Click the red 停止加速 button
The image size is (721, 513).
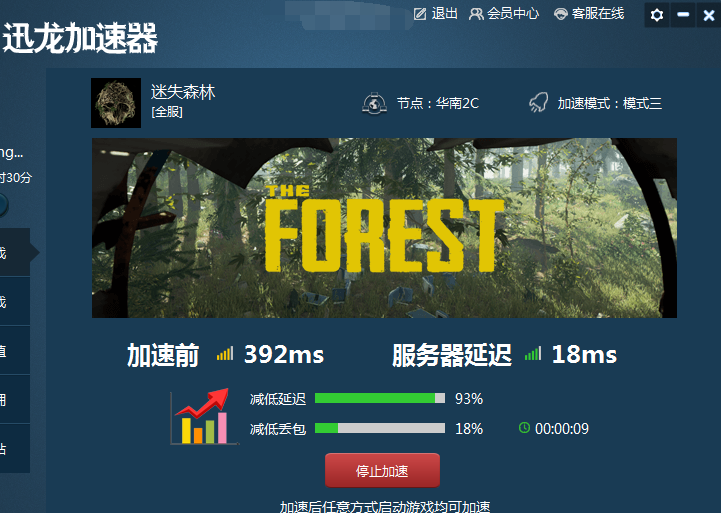click(x=382, y=470)
